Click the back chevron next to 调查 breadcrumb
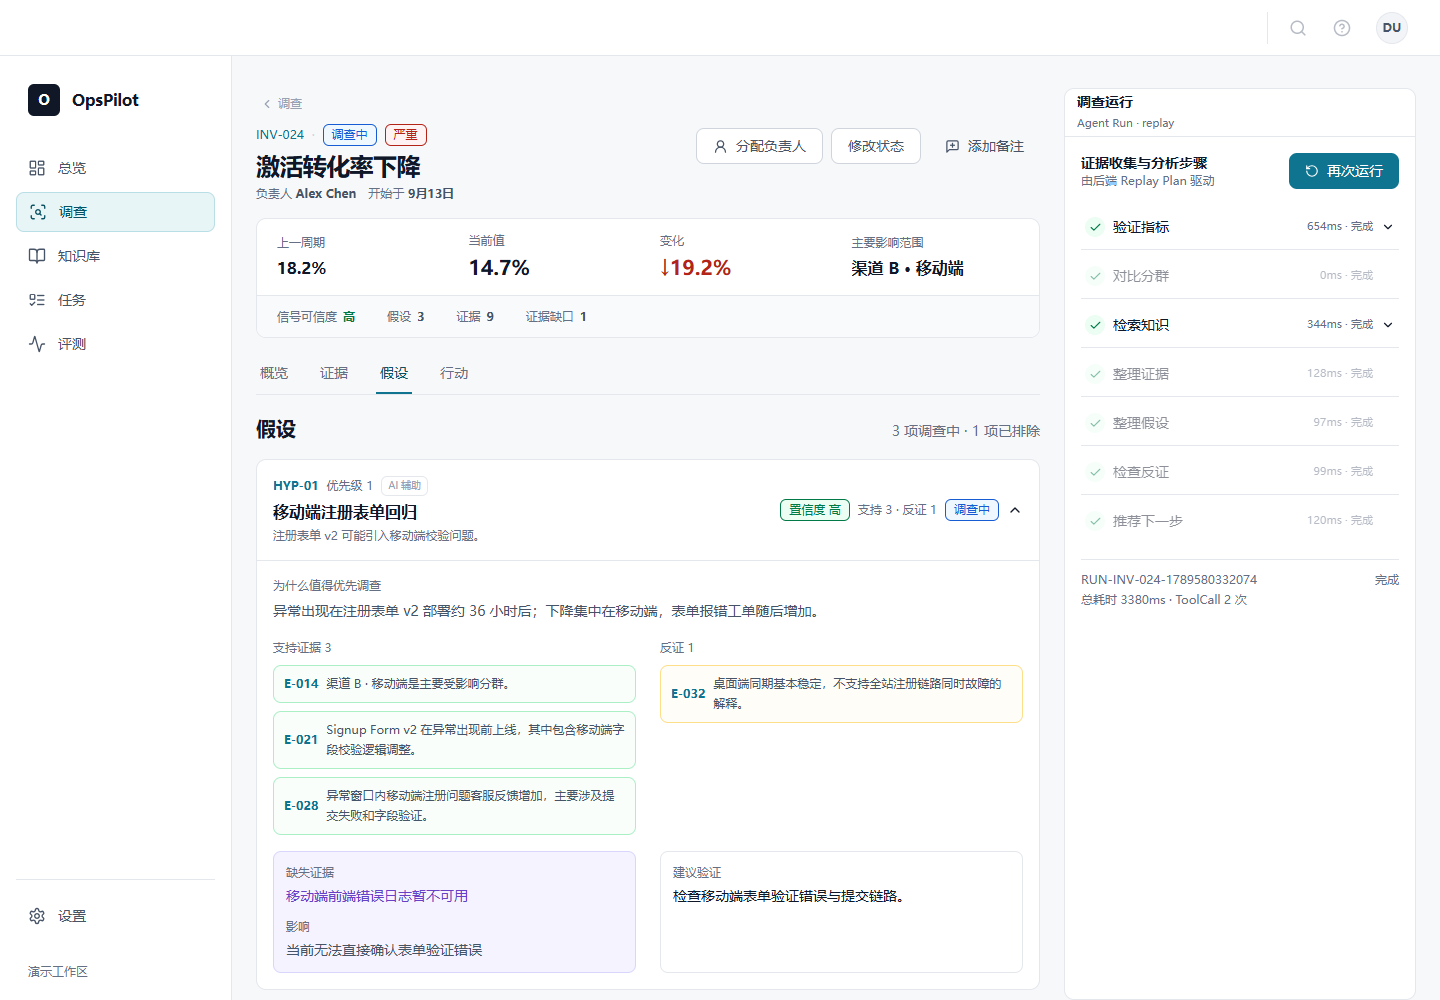This screenshot has width=1440, height=1000. click(267, 104)
